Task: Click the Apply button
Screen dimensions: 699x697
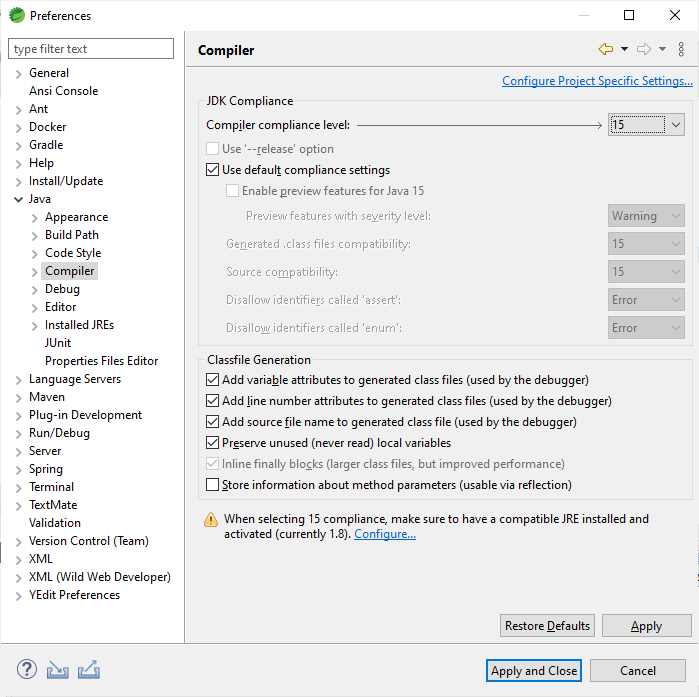Action: pos(646,626)
